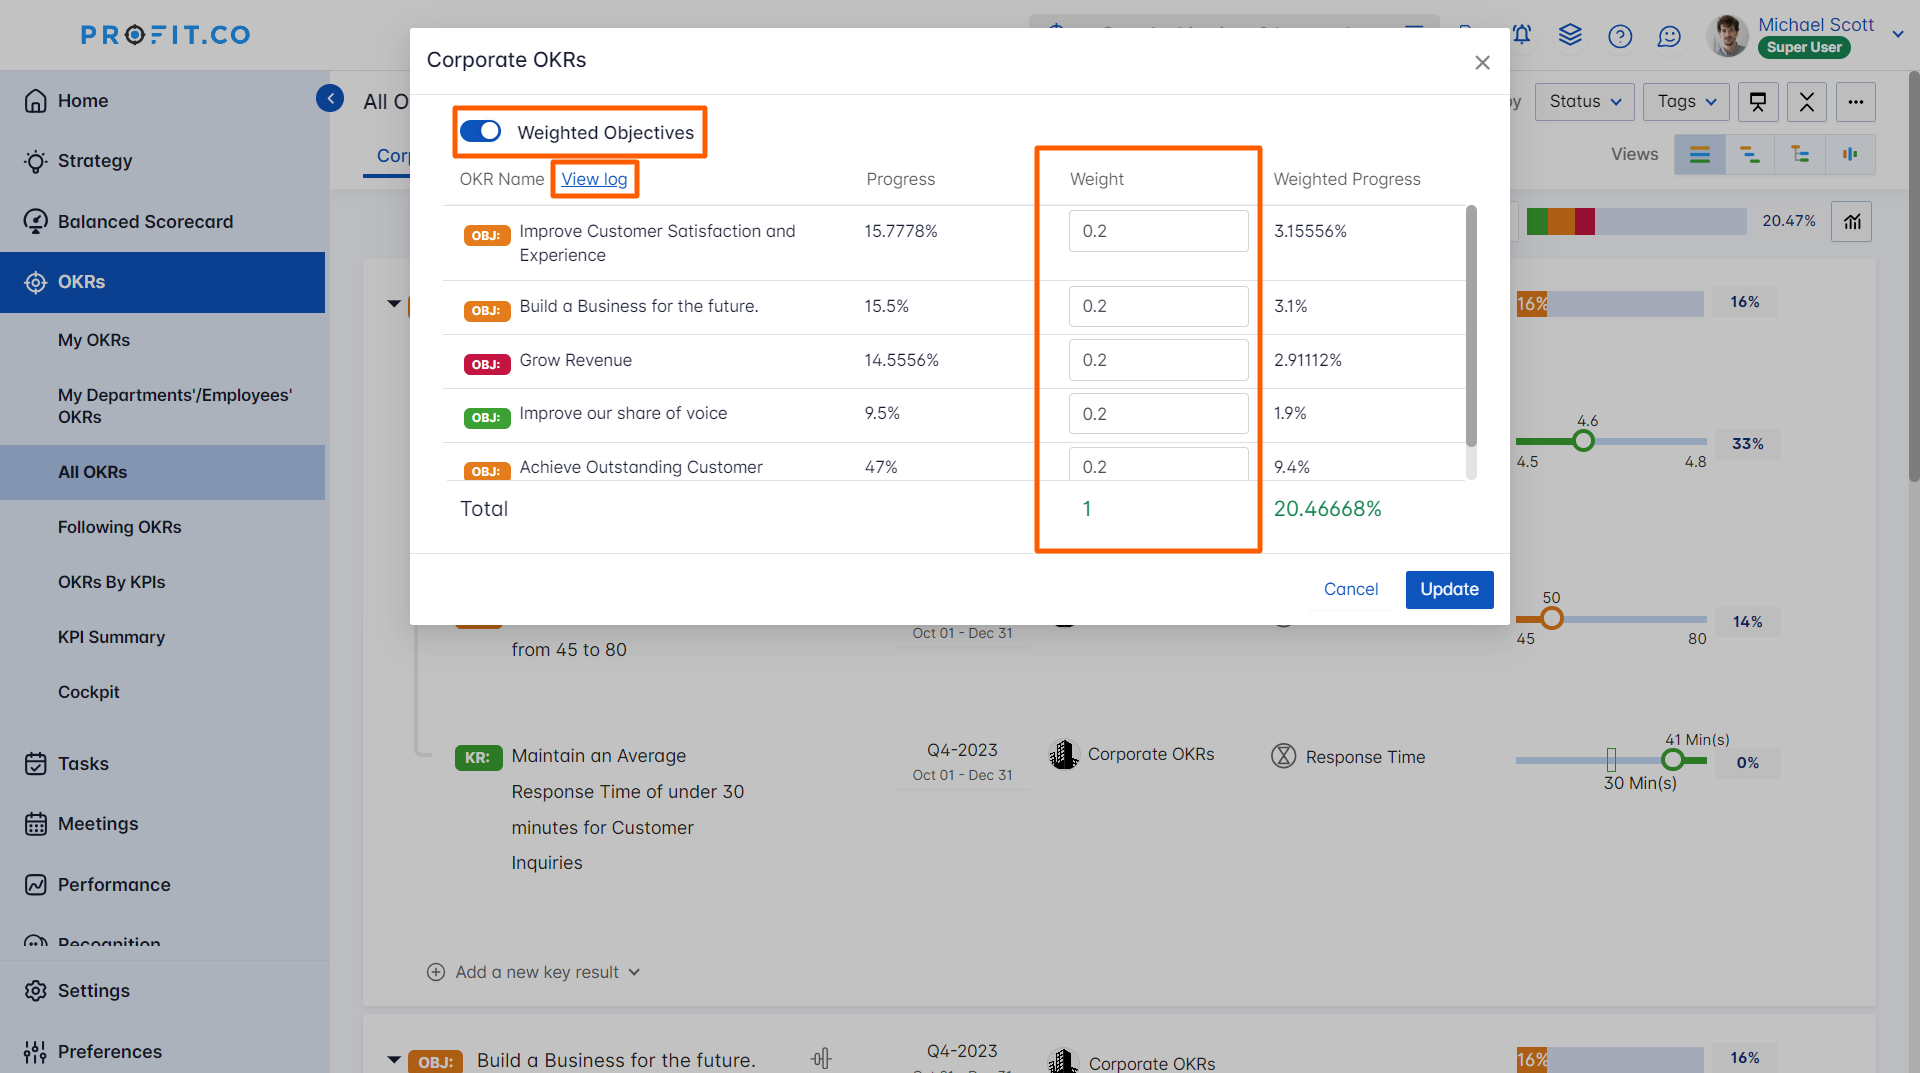Screen dimensions: 1920x1073
Task: Select the list view toggle under Views
Action: 1700,154
